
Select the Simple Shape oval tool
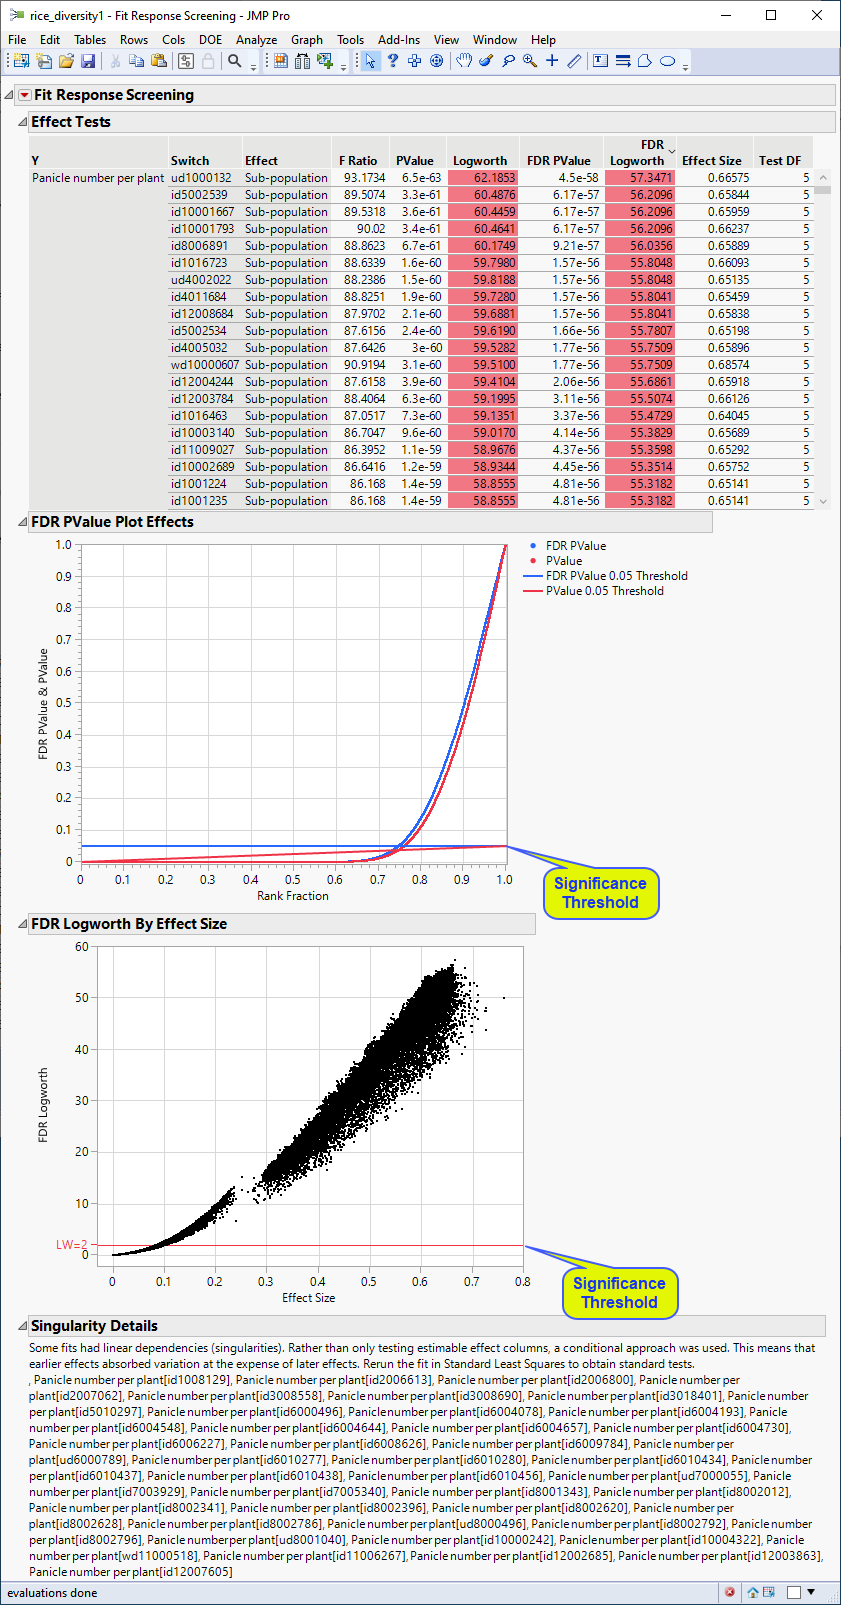668,61
